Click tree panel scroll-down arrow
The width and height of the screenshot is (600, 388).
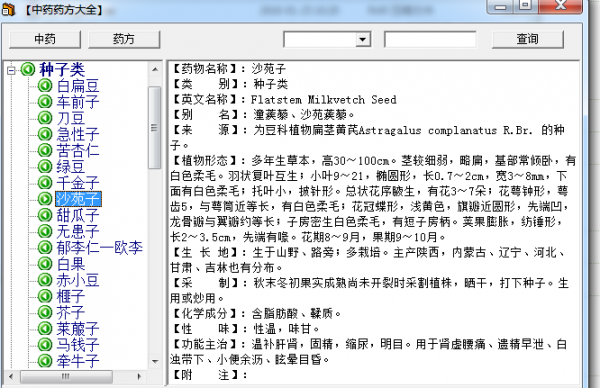click(x=155, y=361)
